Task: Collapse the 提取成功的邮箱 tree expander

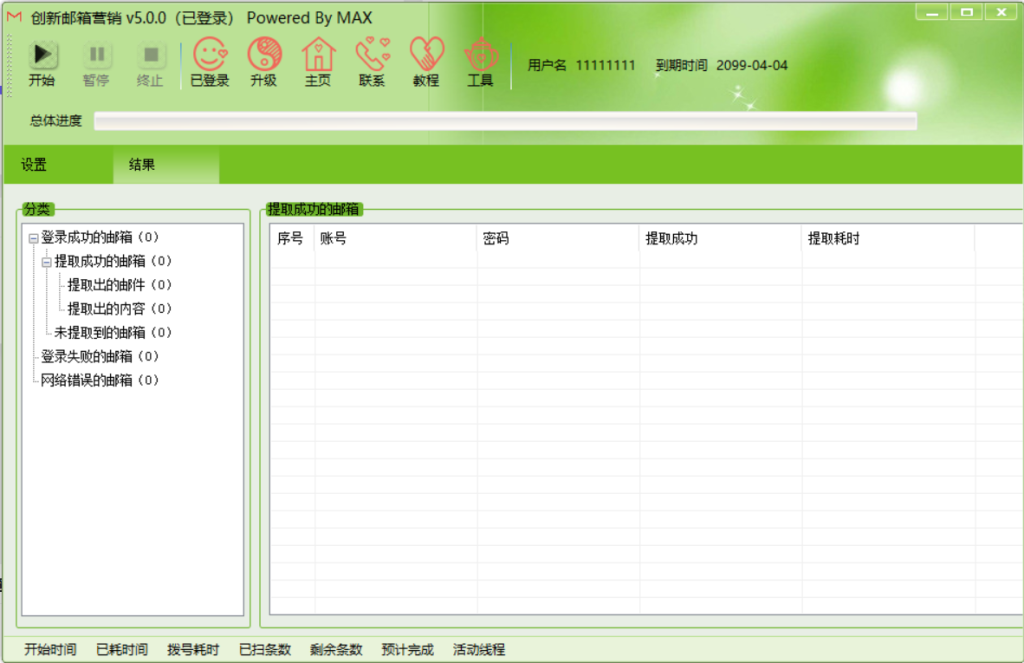Action: coord(46,262)
